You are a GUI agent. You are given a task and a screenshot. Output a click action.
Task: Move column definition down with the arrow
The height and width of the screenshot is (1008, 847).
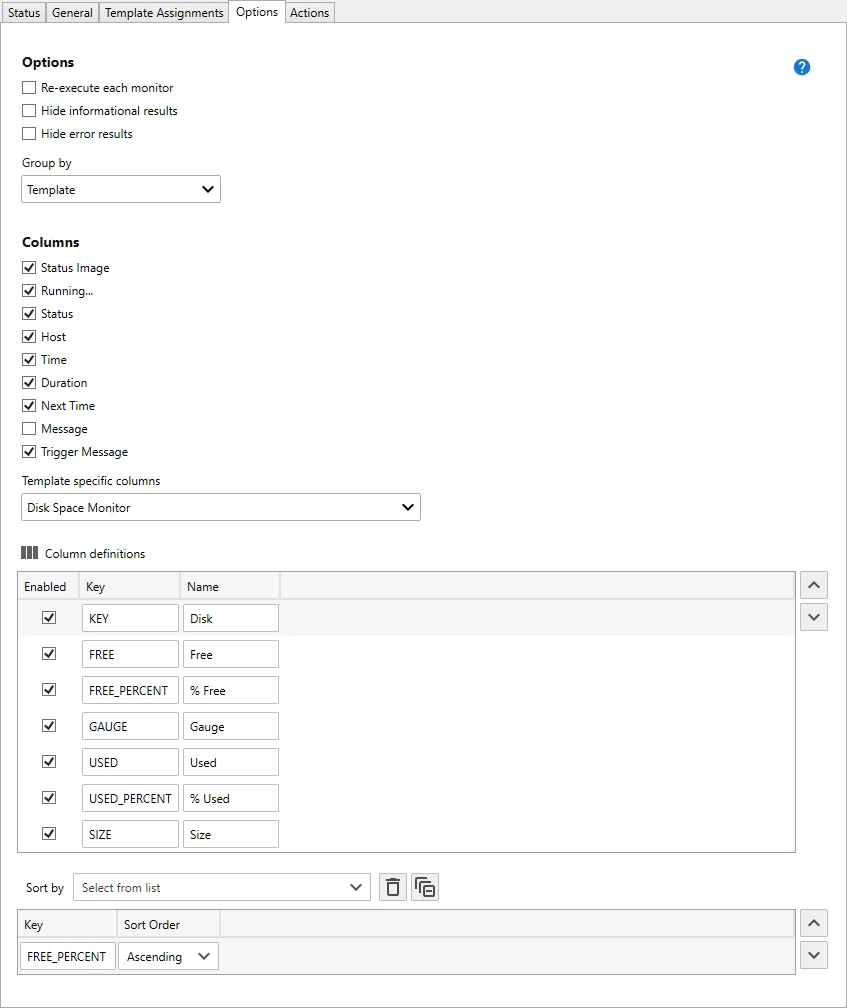pyautogui.click(x=814, y=617)
